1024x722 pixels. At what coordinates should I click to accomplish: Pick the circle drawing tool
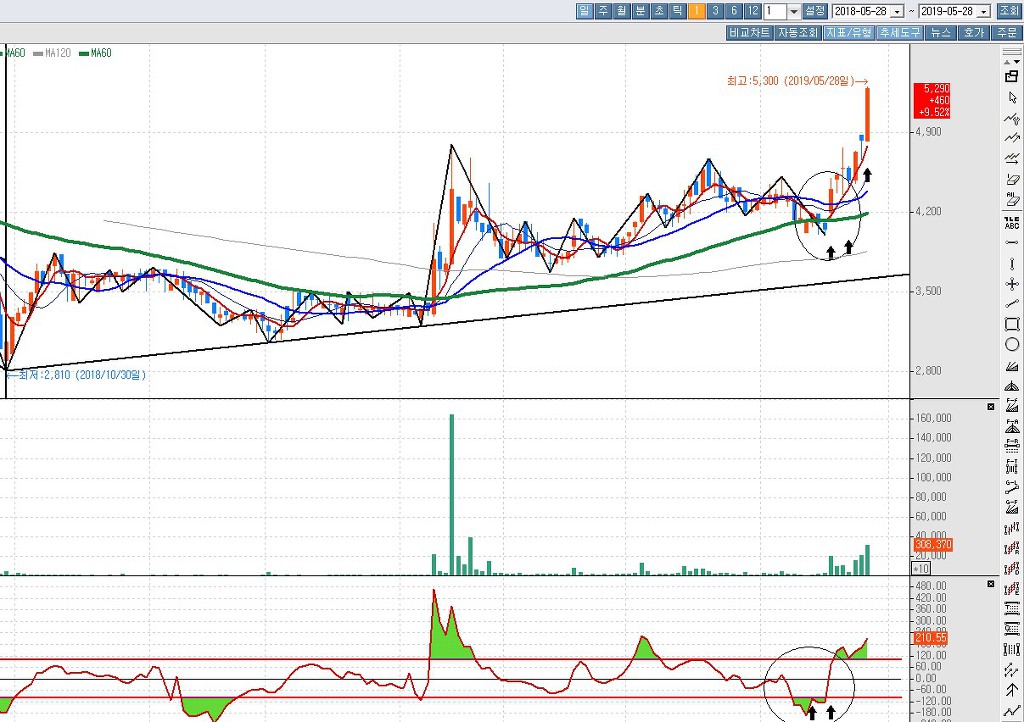tap(1012, 345)
